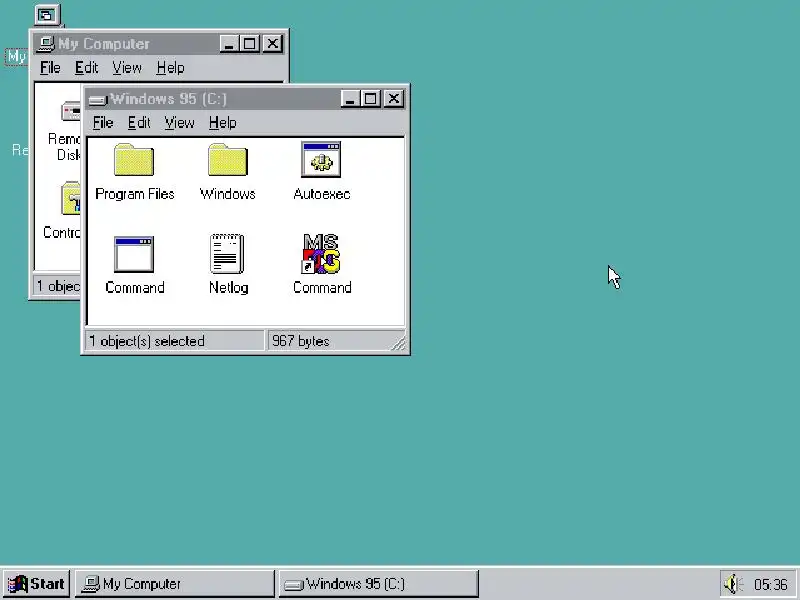
Task: Select the Removable Disk icon in My Computer
Action: 71,111
